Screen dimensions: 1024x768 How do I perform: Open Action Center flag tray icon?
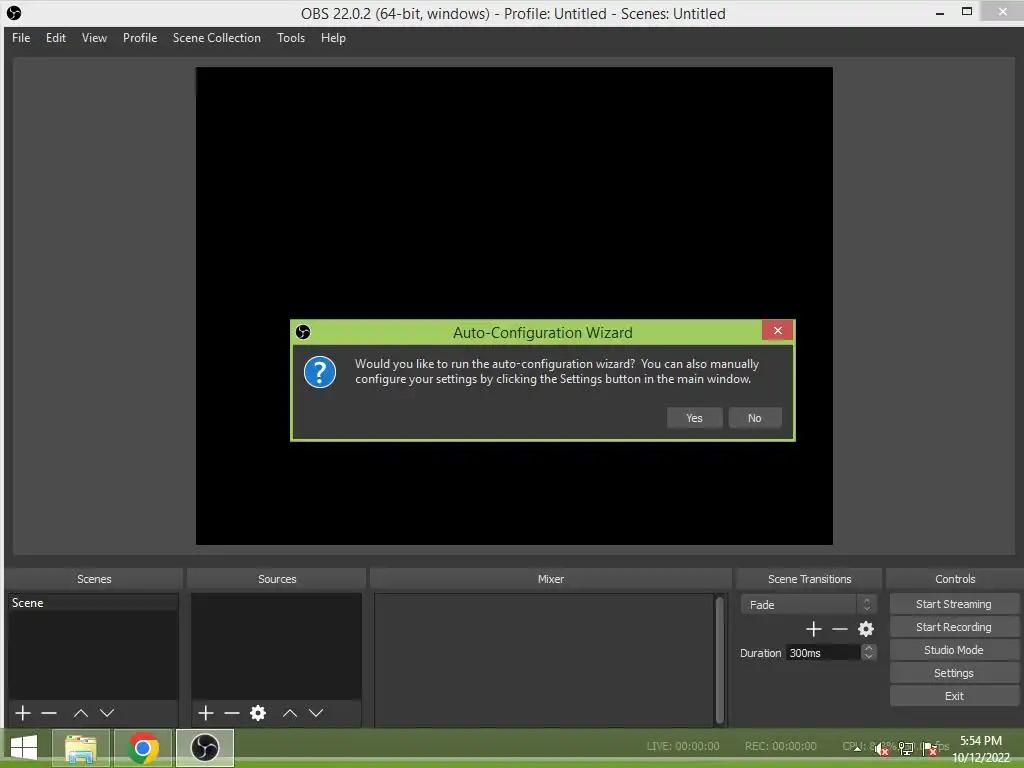[929, 748]
